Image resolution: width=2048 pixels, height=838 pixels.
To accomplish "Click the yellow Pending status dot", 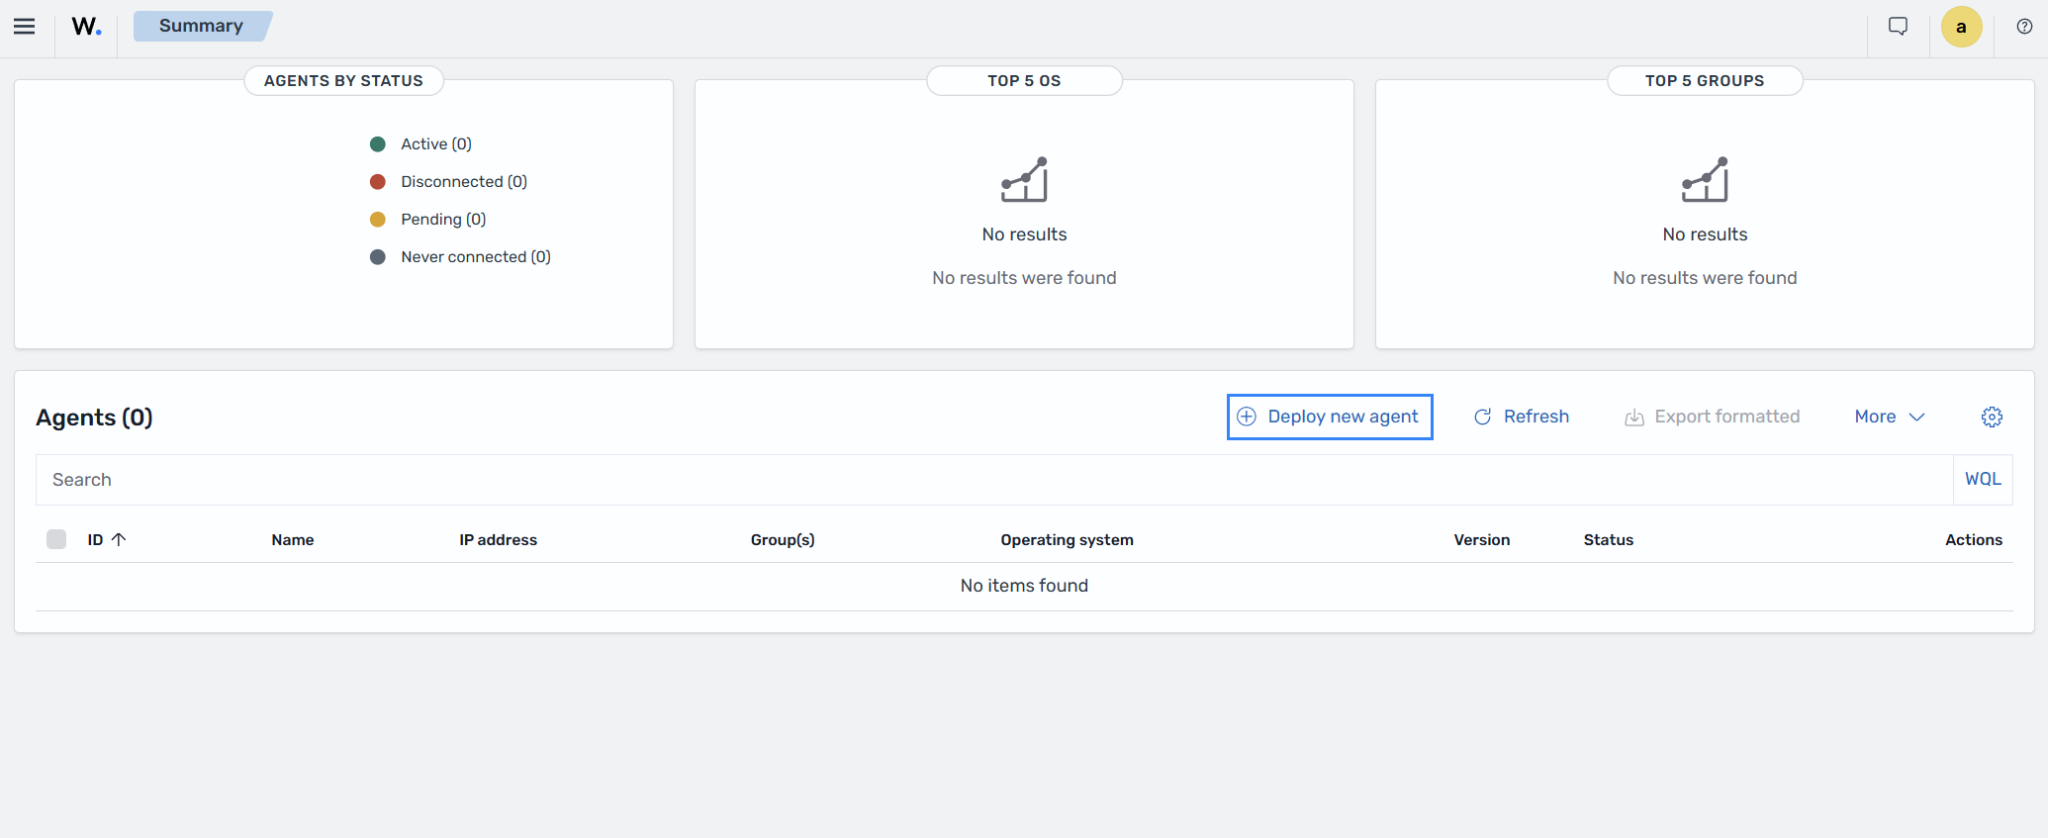I will (378, 219).
